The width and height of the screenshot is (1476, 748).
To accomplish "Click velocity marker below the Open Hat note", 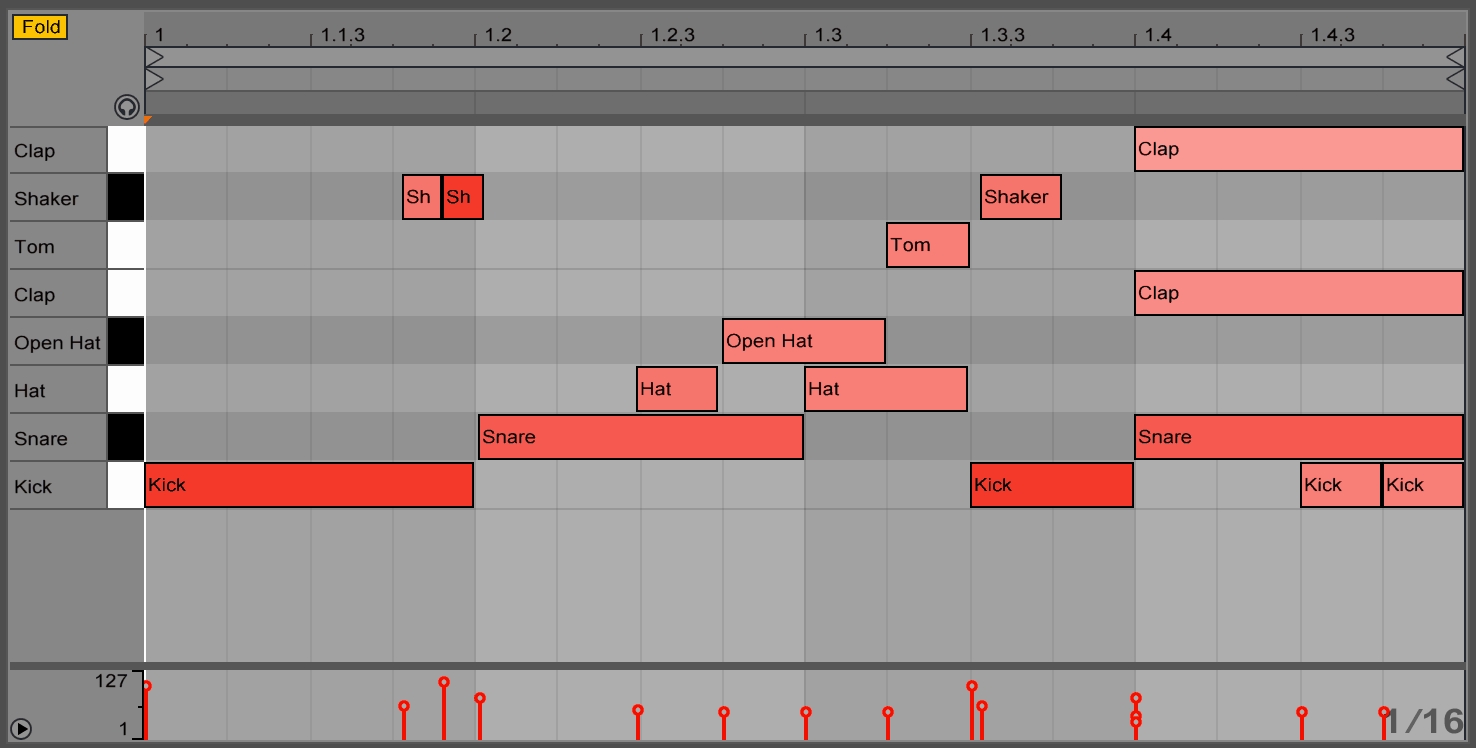I will (x=724, y=712).
